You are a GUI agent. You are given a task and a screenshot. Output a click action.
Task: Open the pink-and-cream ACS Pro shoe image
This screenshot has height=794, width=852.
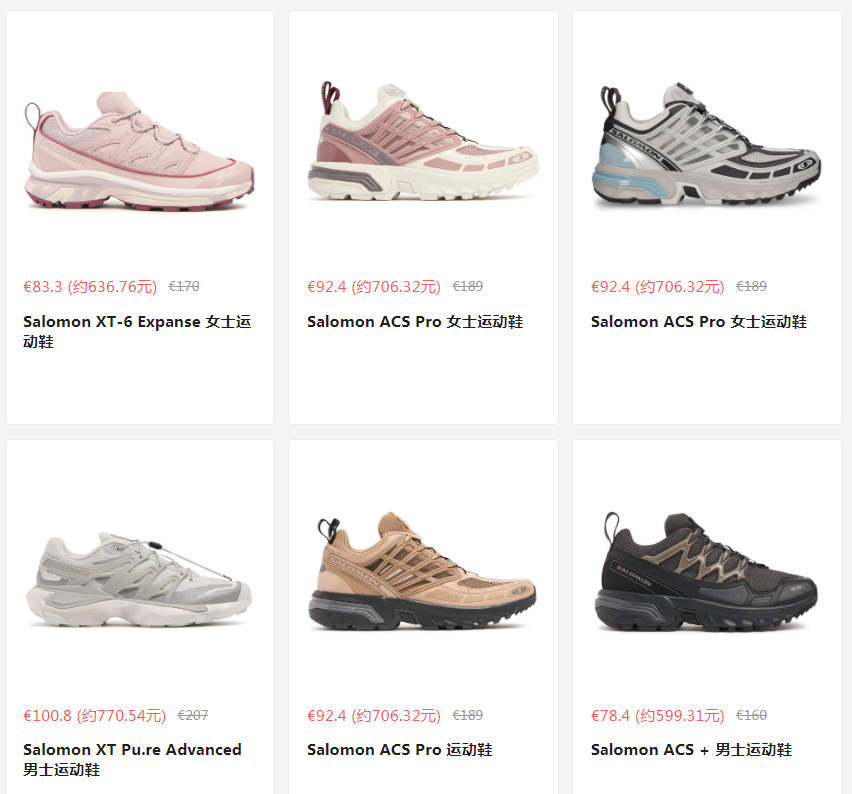coord(423,141)
